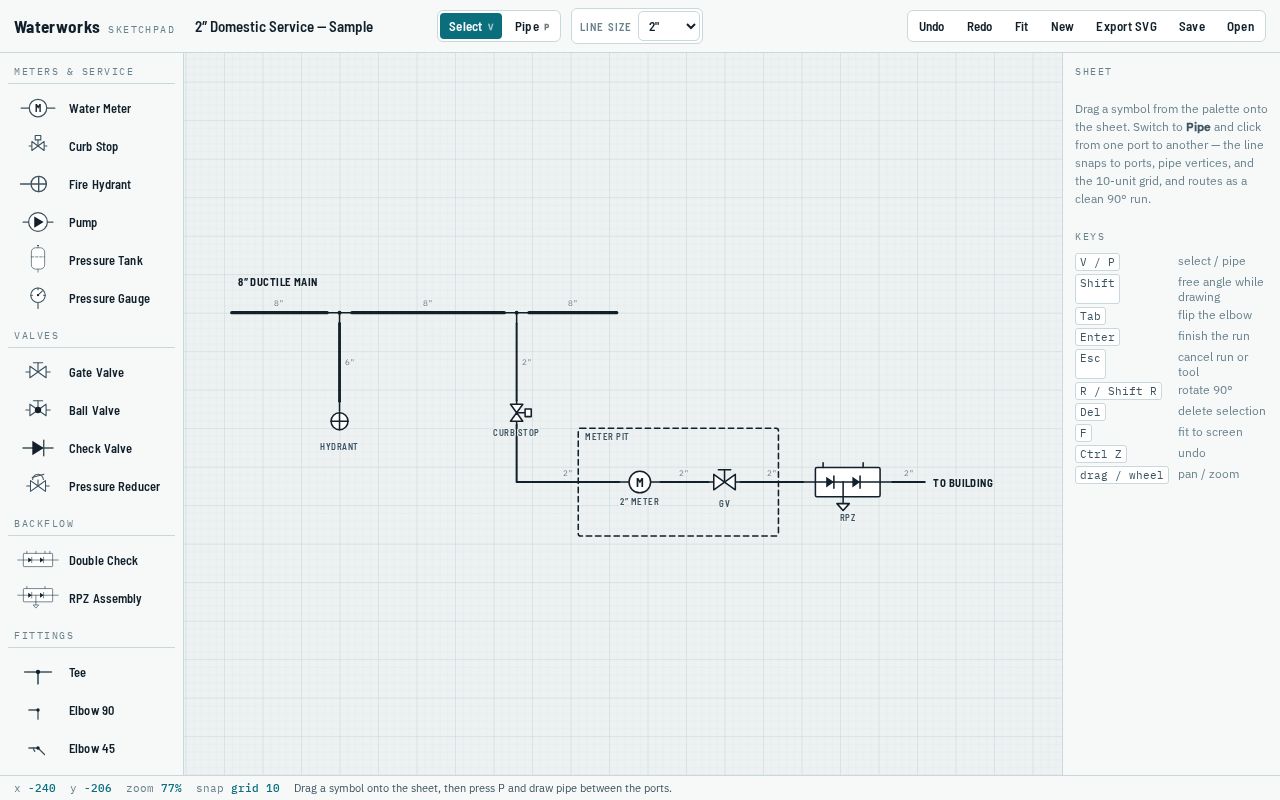Pick the RPZ Assembly palette icon

point(38,598)
